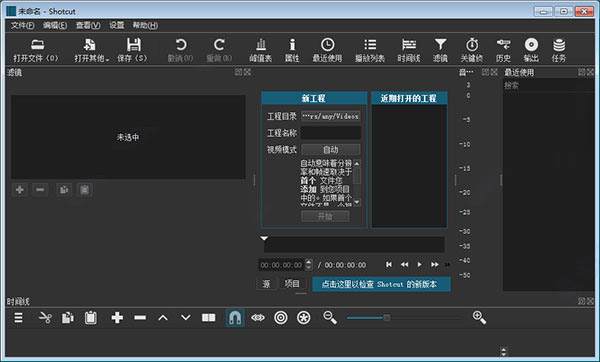Image resolution: width=600 pixels, height=362 pixels.
Task: Click the project name (工程名称) input field
Action: point(331,133)
